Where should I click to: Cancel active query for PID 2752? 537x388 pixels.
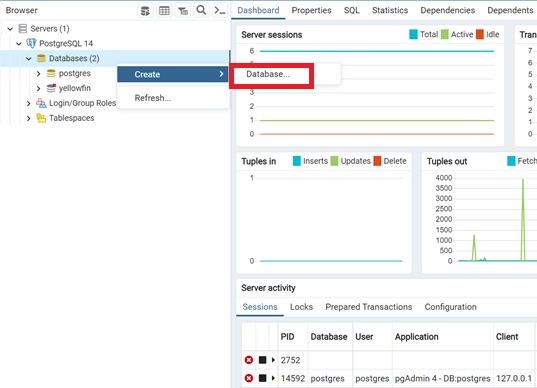tap(263, 360)
